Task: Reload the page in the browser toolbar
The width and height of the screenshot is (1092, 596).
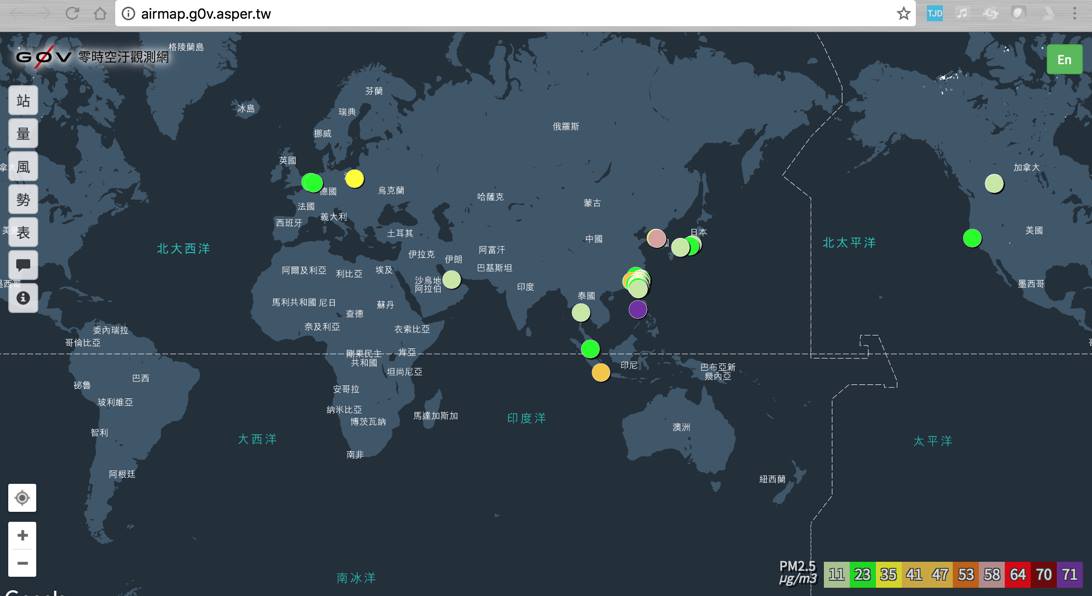Action: [x=72, y=13]
